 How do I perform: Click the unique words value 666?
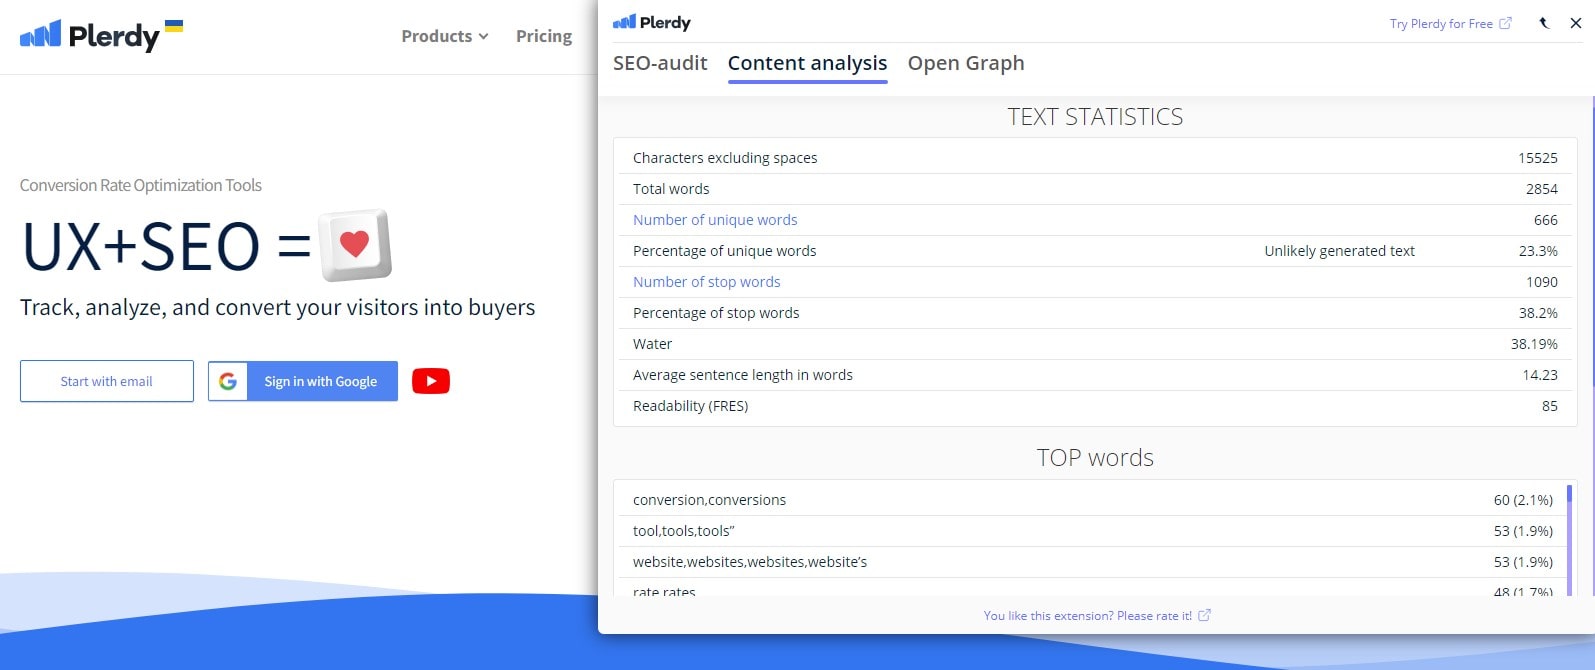(x=1546, y=220)
